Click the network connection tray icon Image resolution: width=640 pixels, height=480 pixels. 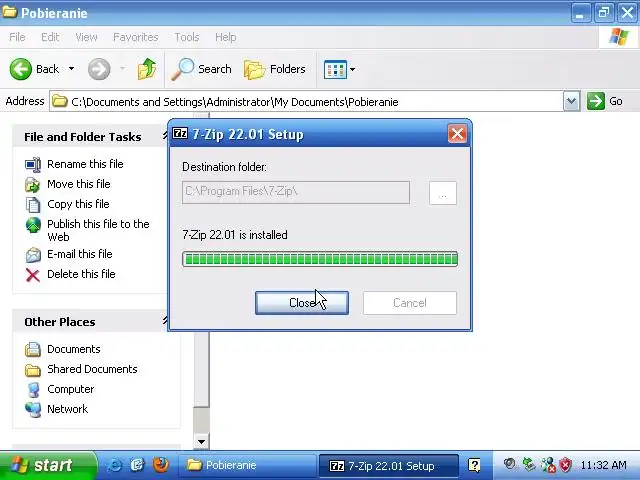548,465
